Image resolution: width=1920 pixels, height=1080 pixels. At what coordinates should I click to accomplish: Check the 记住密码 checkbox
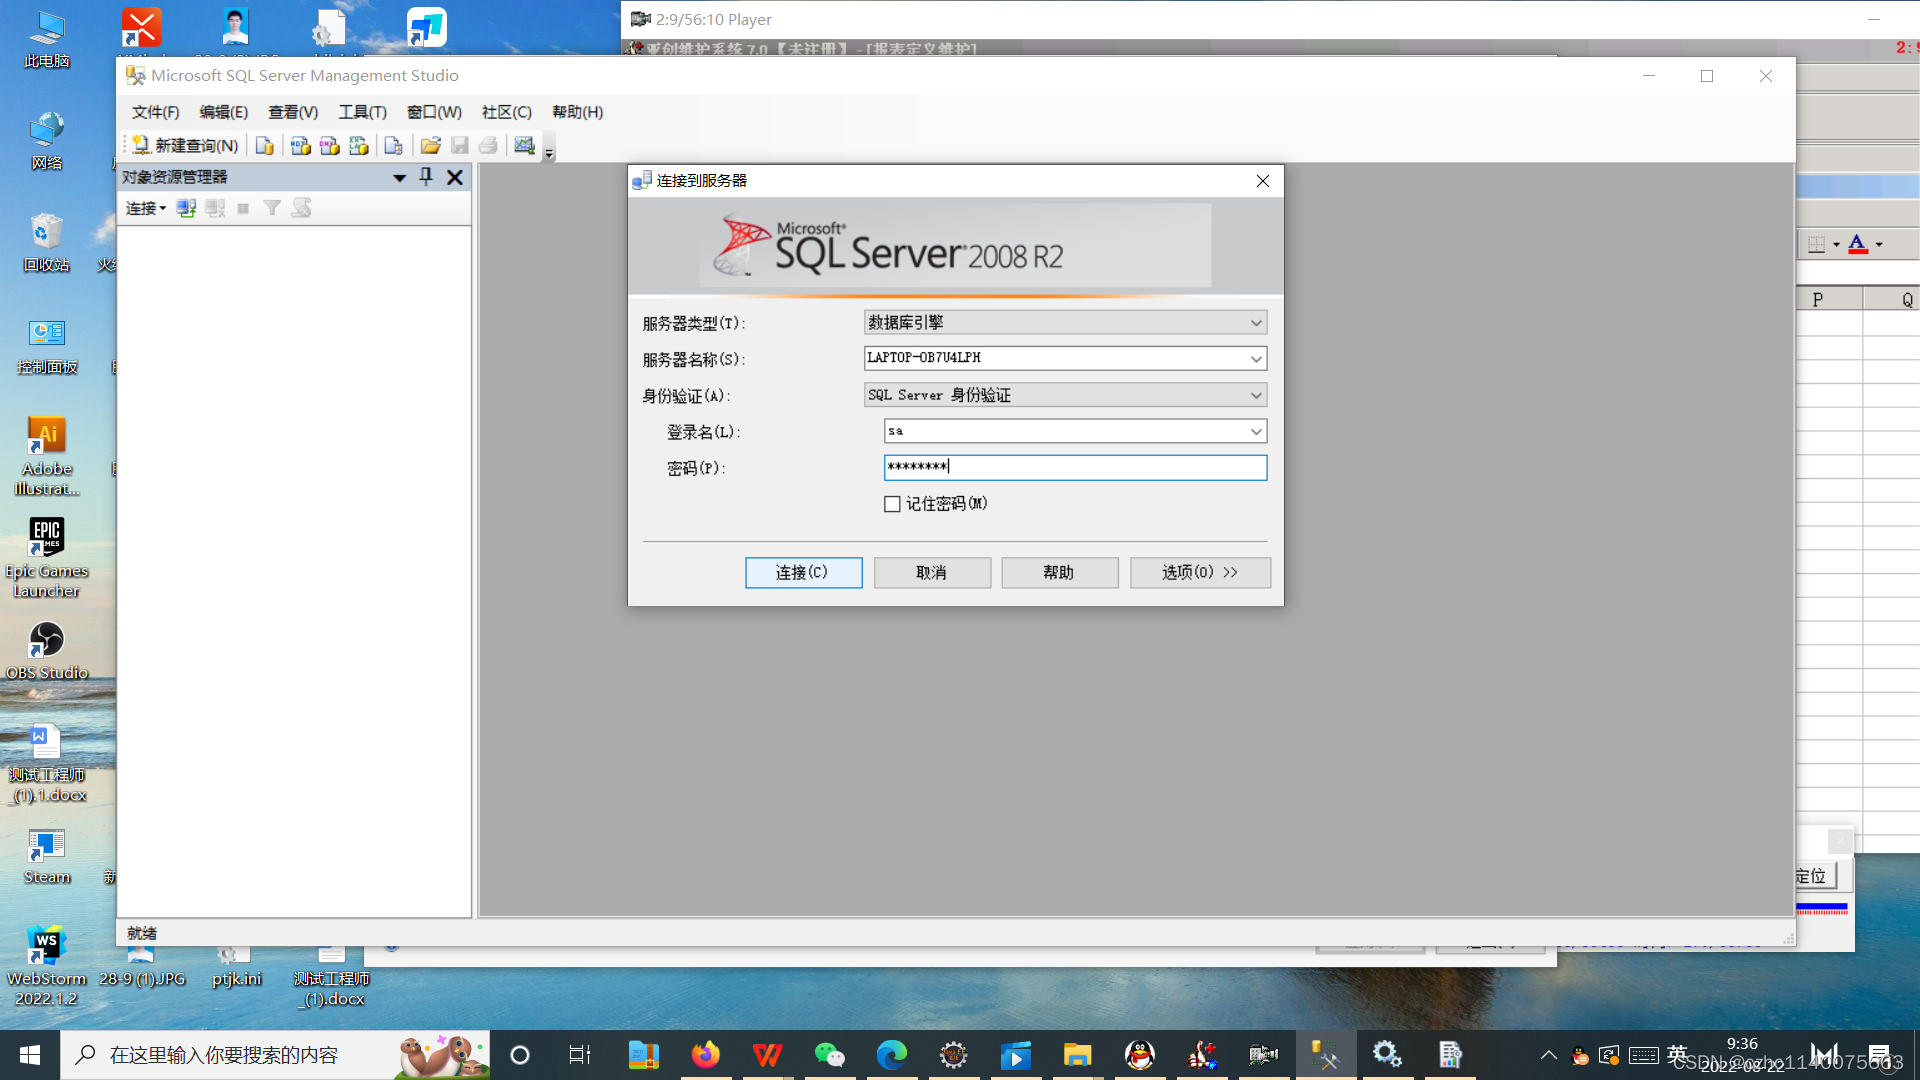point(892,504)
